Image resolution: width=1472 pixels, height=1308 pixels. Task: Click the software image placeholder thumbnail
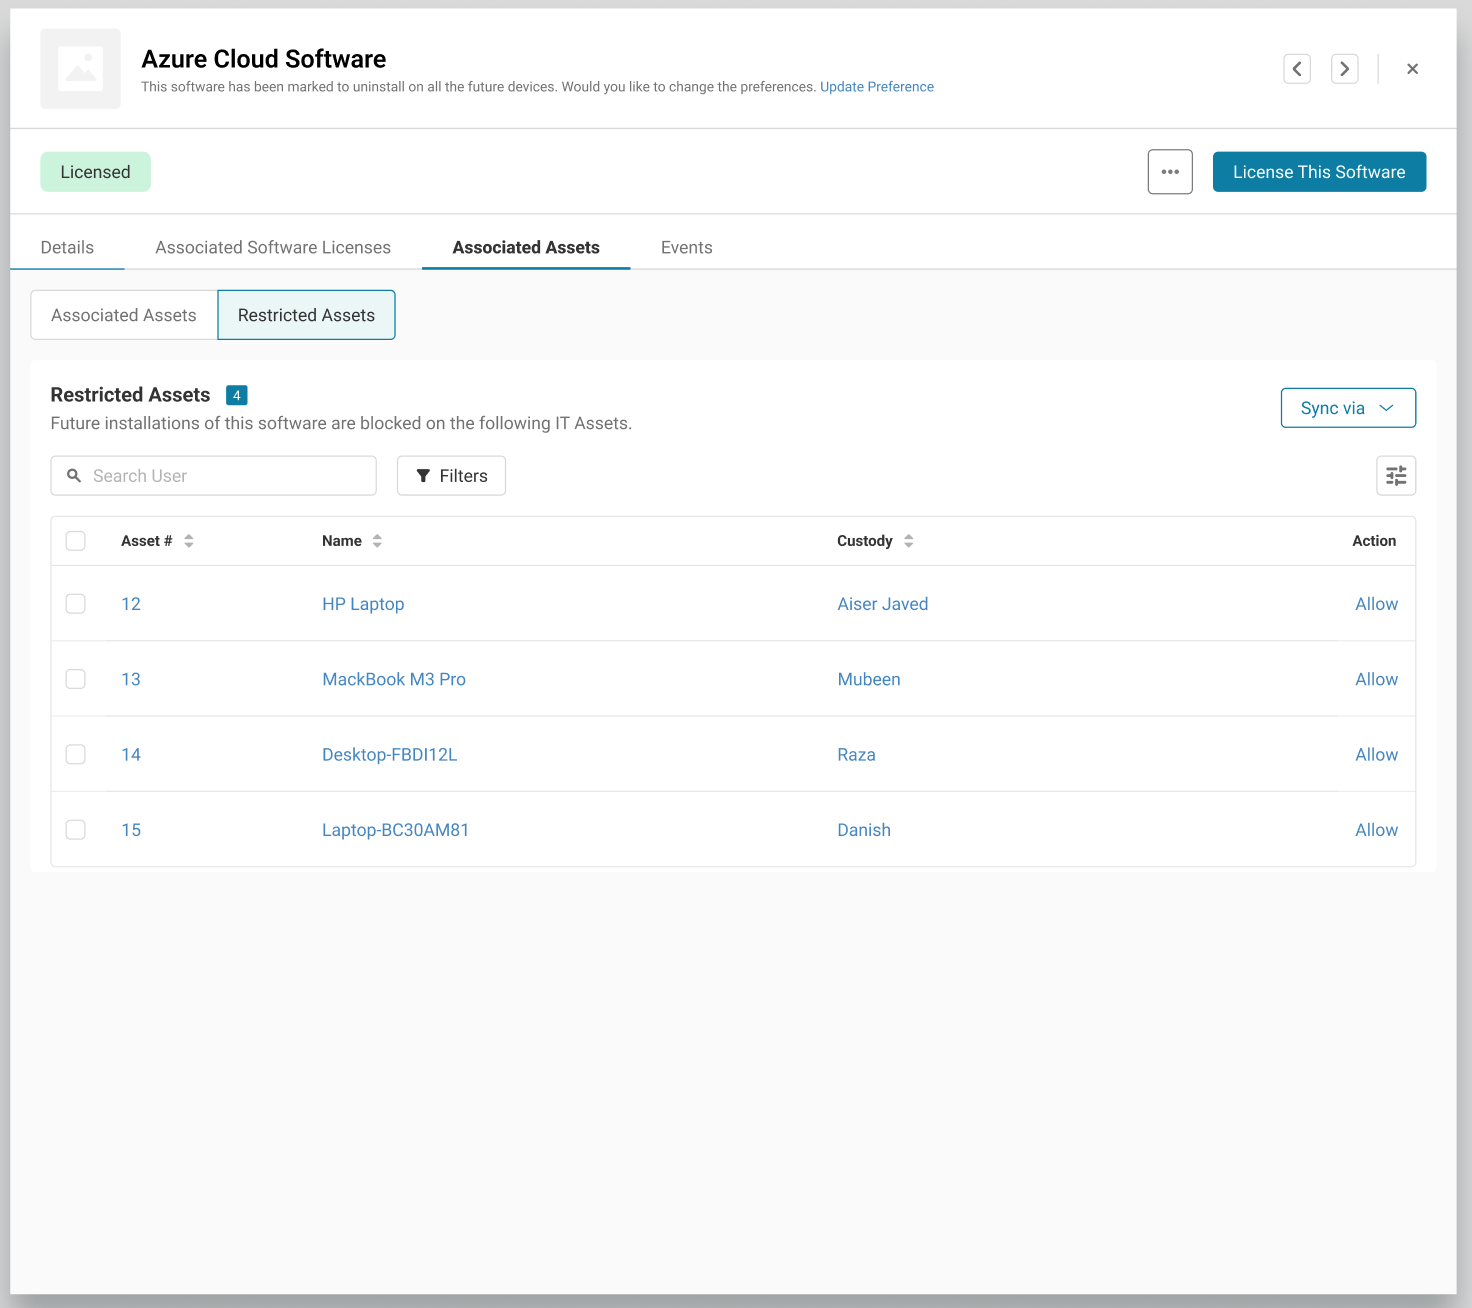(x=80, y=69)
